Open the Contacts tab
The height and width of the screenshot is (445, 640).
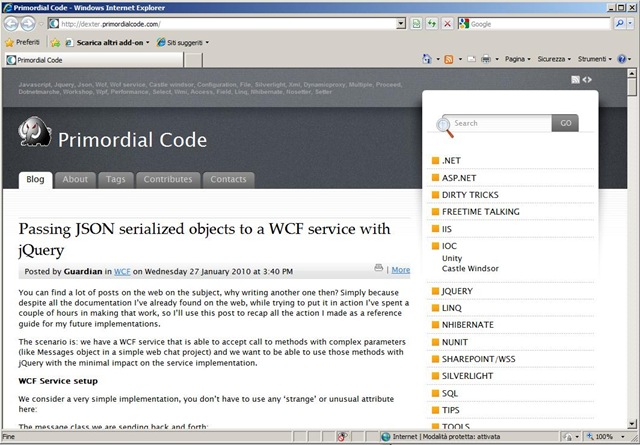[229, 180]
